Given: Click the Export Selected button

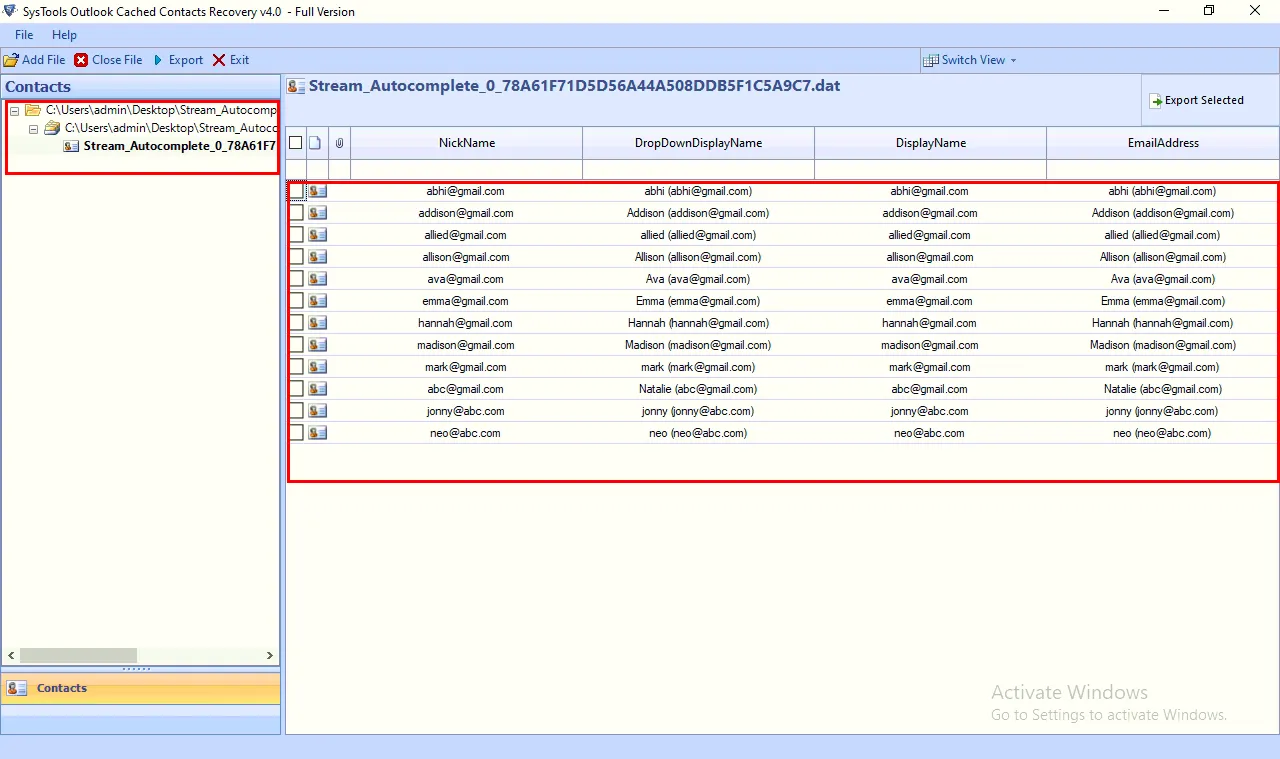Looking at the screenshot, I should tap(1196, 100).
